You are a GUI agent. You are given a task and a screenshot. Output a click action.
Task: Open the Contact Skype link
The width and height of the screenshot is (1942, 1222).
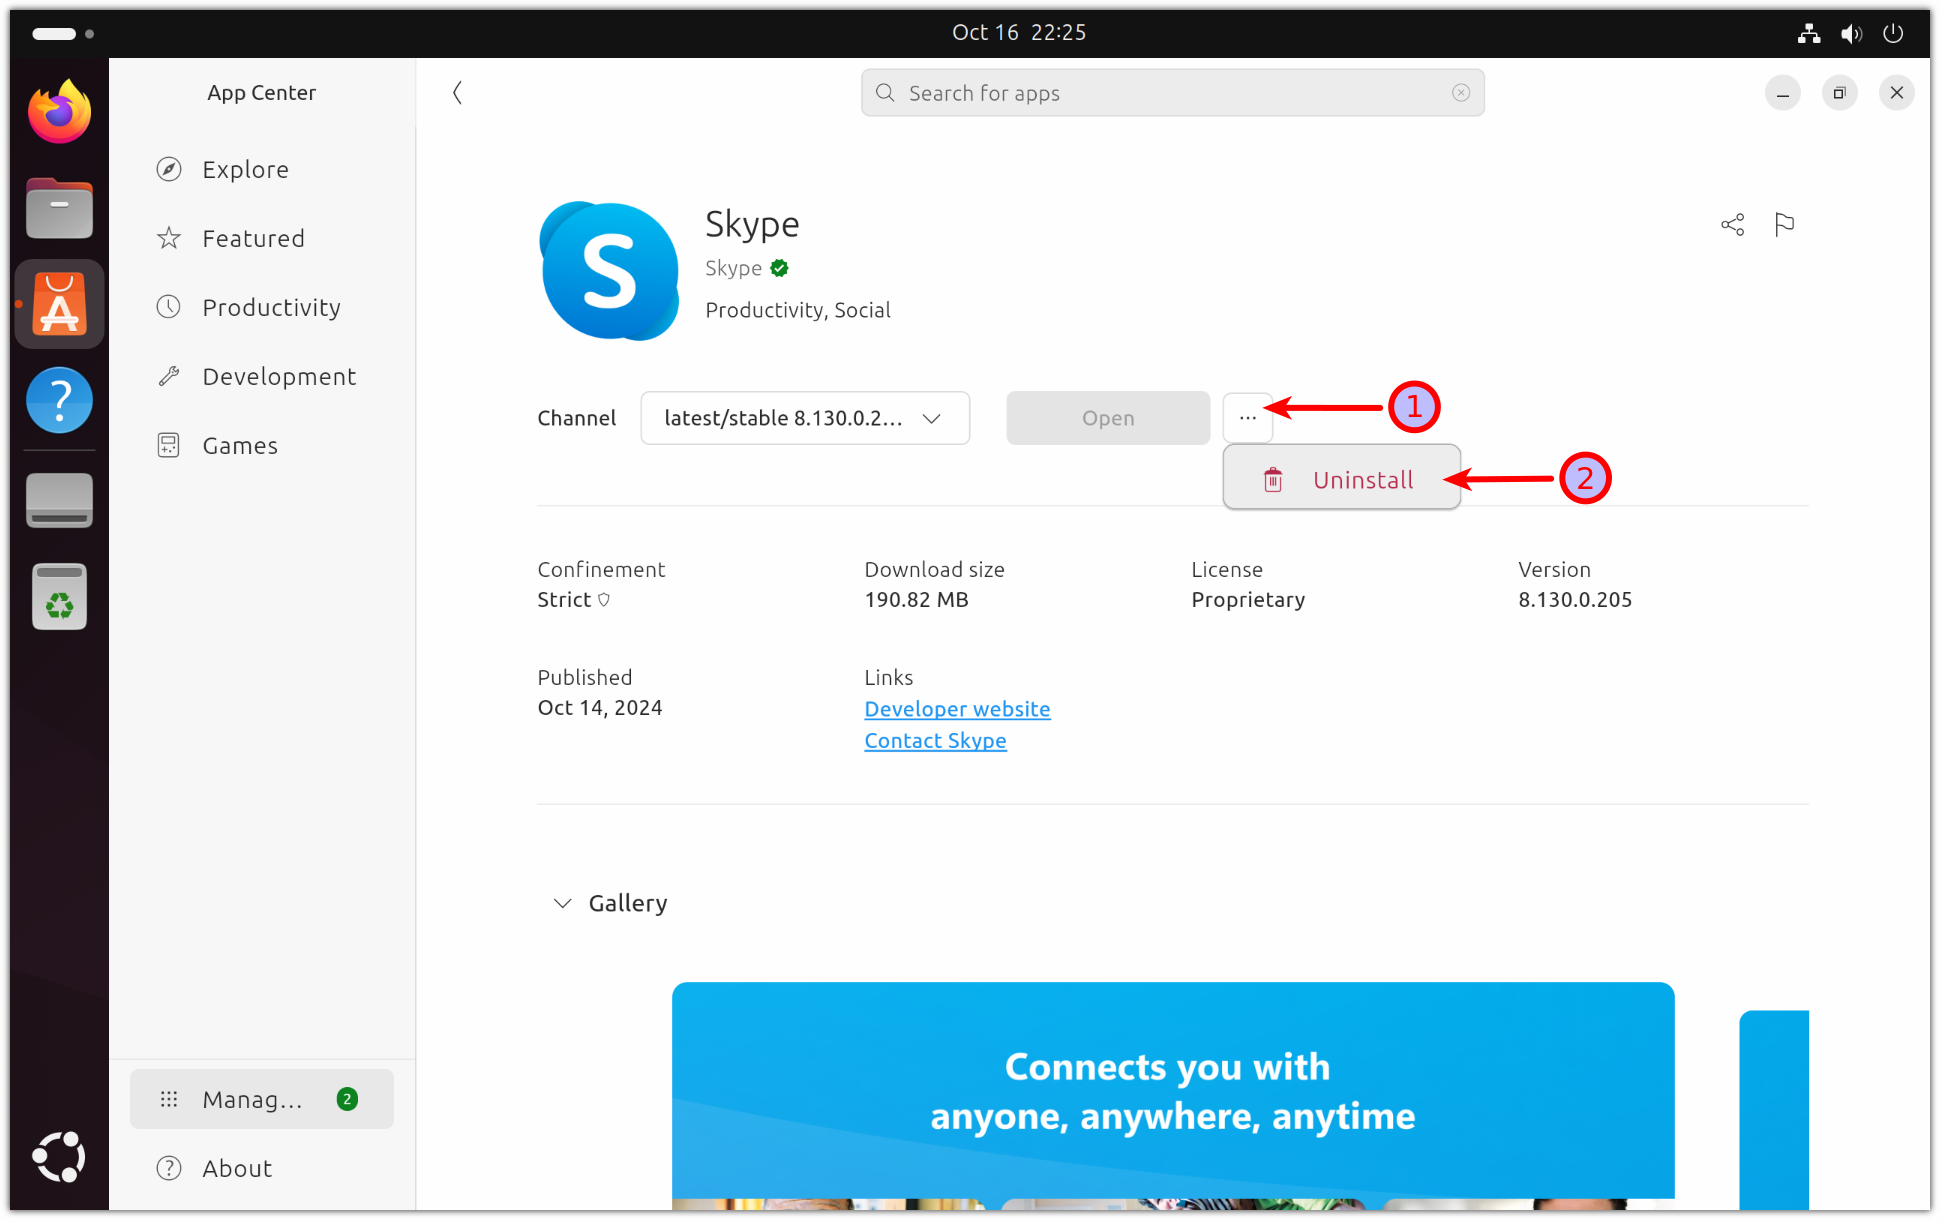coord(935,741)
